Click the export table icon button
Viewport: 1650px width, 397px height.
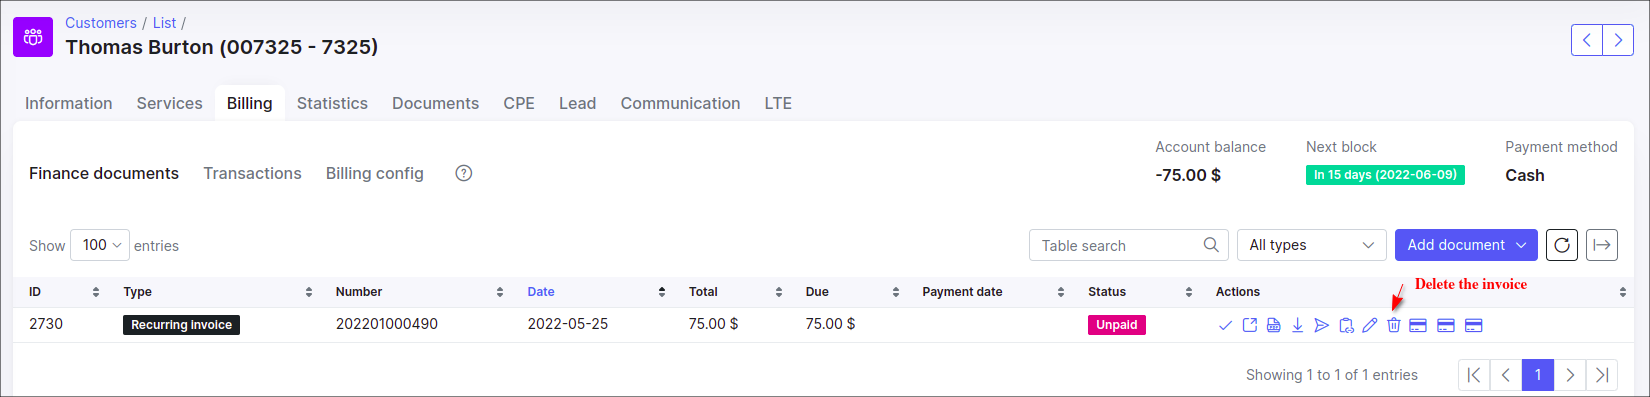point(1602,245)
